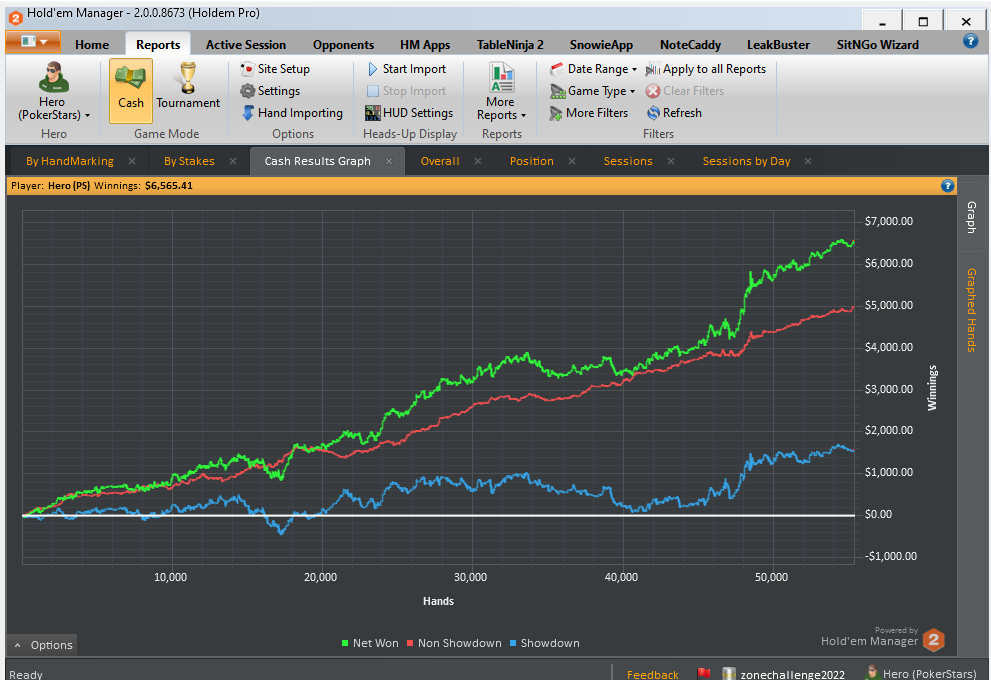Open the TableNinja 2 tab

(510, 45)
